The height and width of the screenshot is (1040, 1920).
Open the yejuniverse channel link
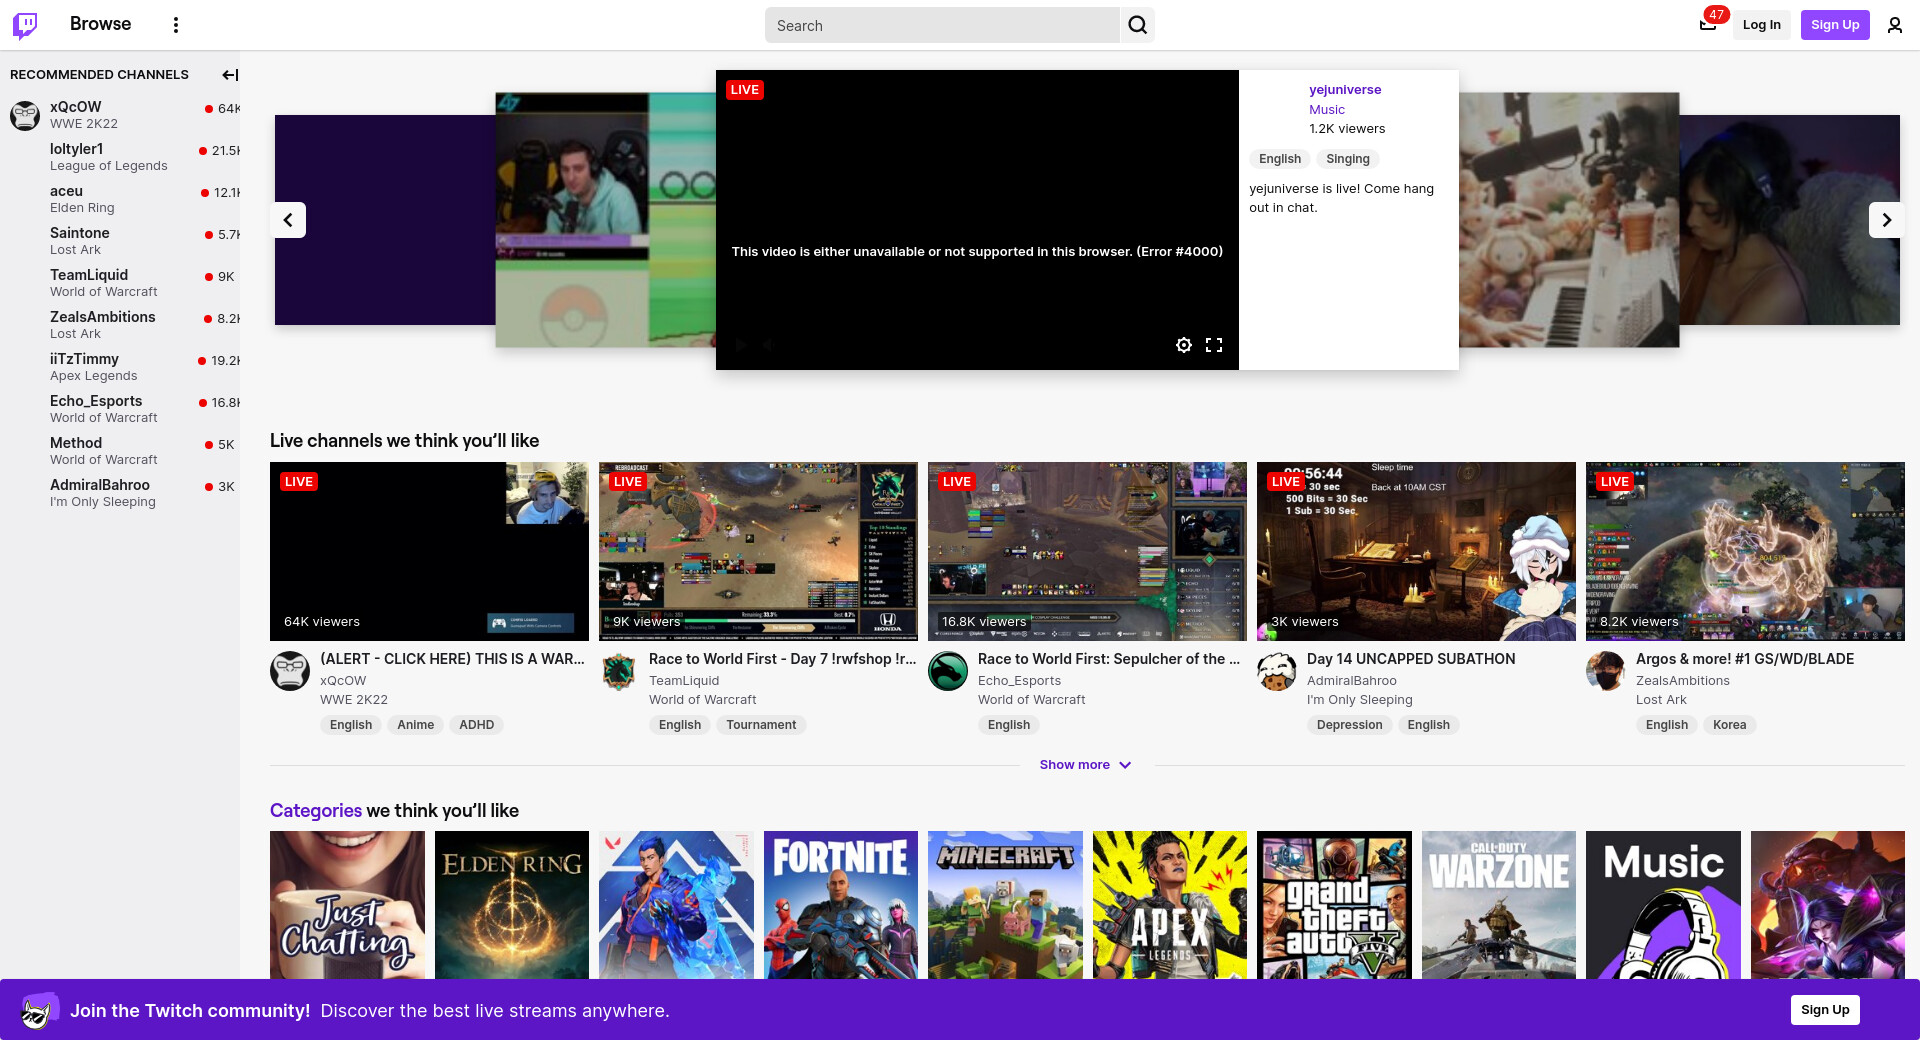(x=1345, y=90)
